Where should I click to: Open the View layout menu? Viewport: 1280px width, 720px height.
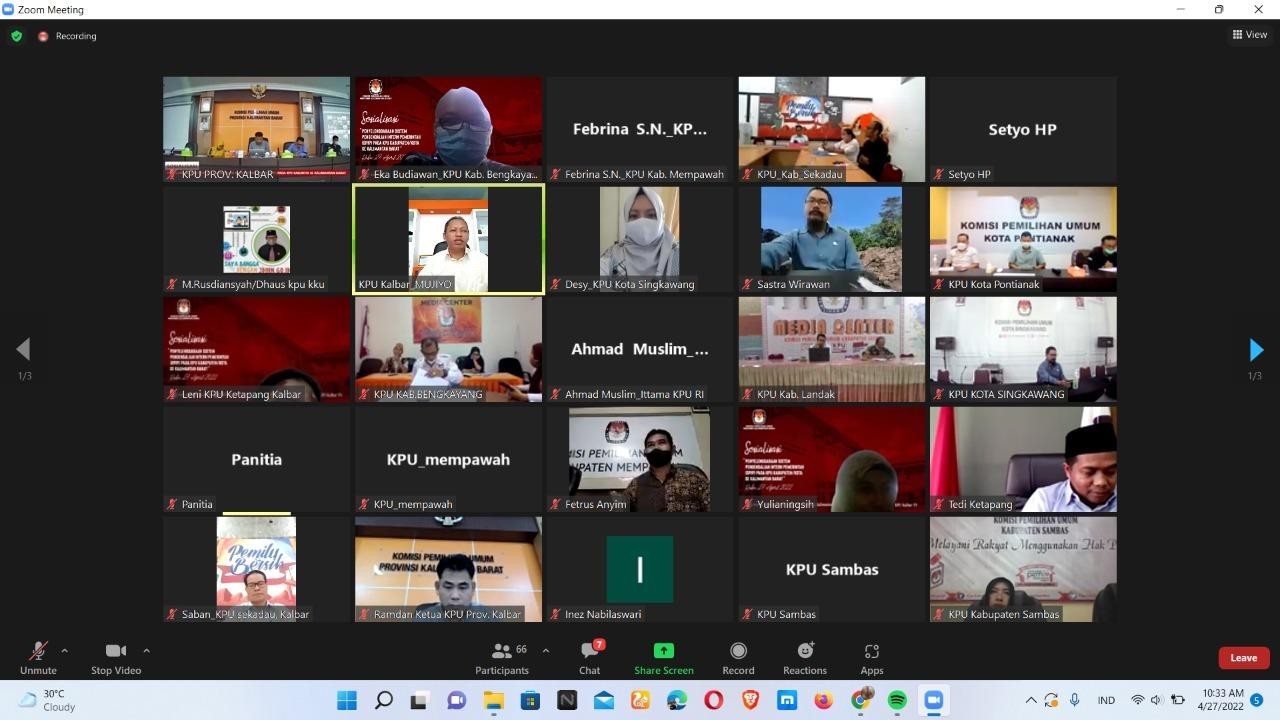click(1250, 34)
